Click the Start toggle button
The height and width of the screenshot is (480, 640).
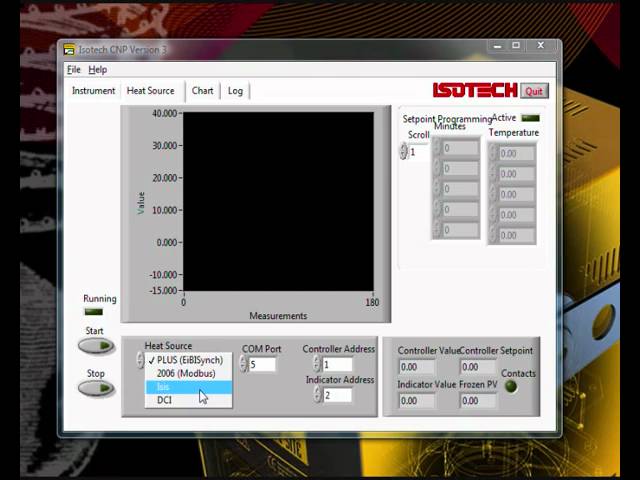pyautogui.click(x=96, y=346)
